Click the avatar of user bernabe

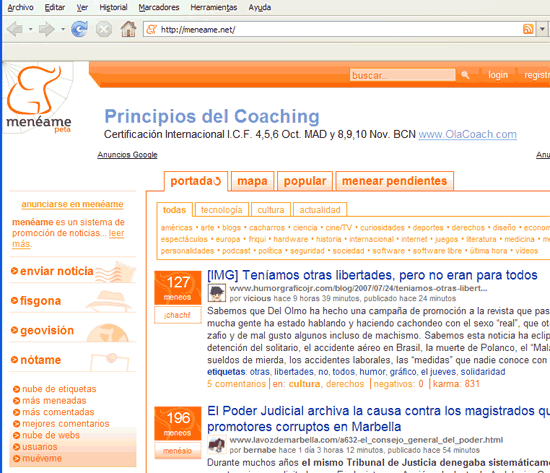click(216, 445)
